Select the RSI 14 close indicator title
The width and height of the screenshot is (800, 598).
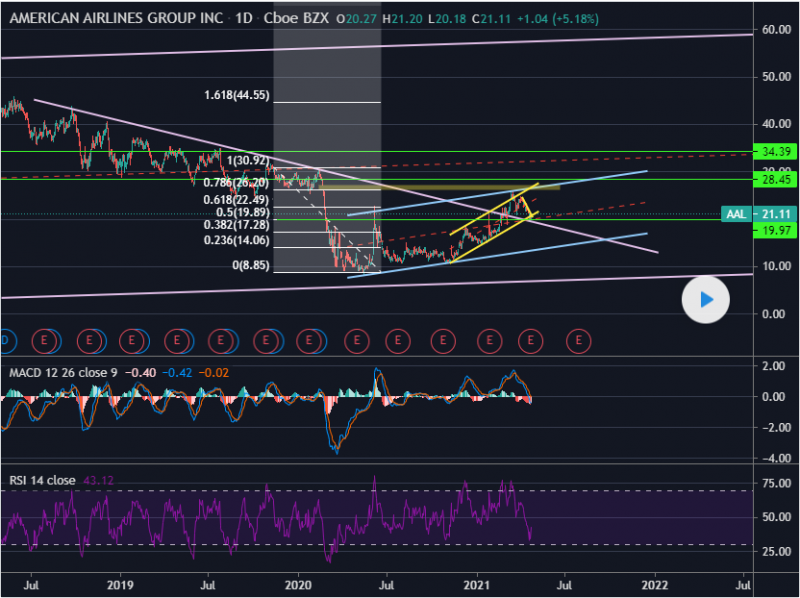click(42, 481)
